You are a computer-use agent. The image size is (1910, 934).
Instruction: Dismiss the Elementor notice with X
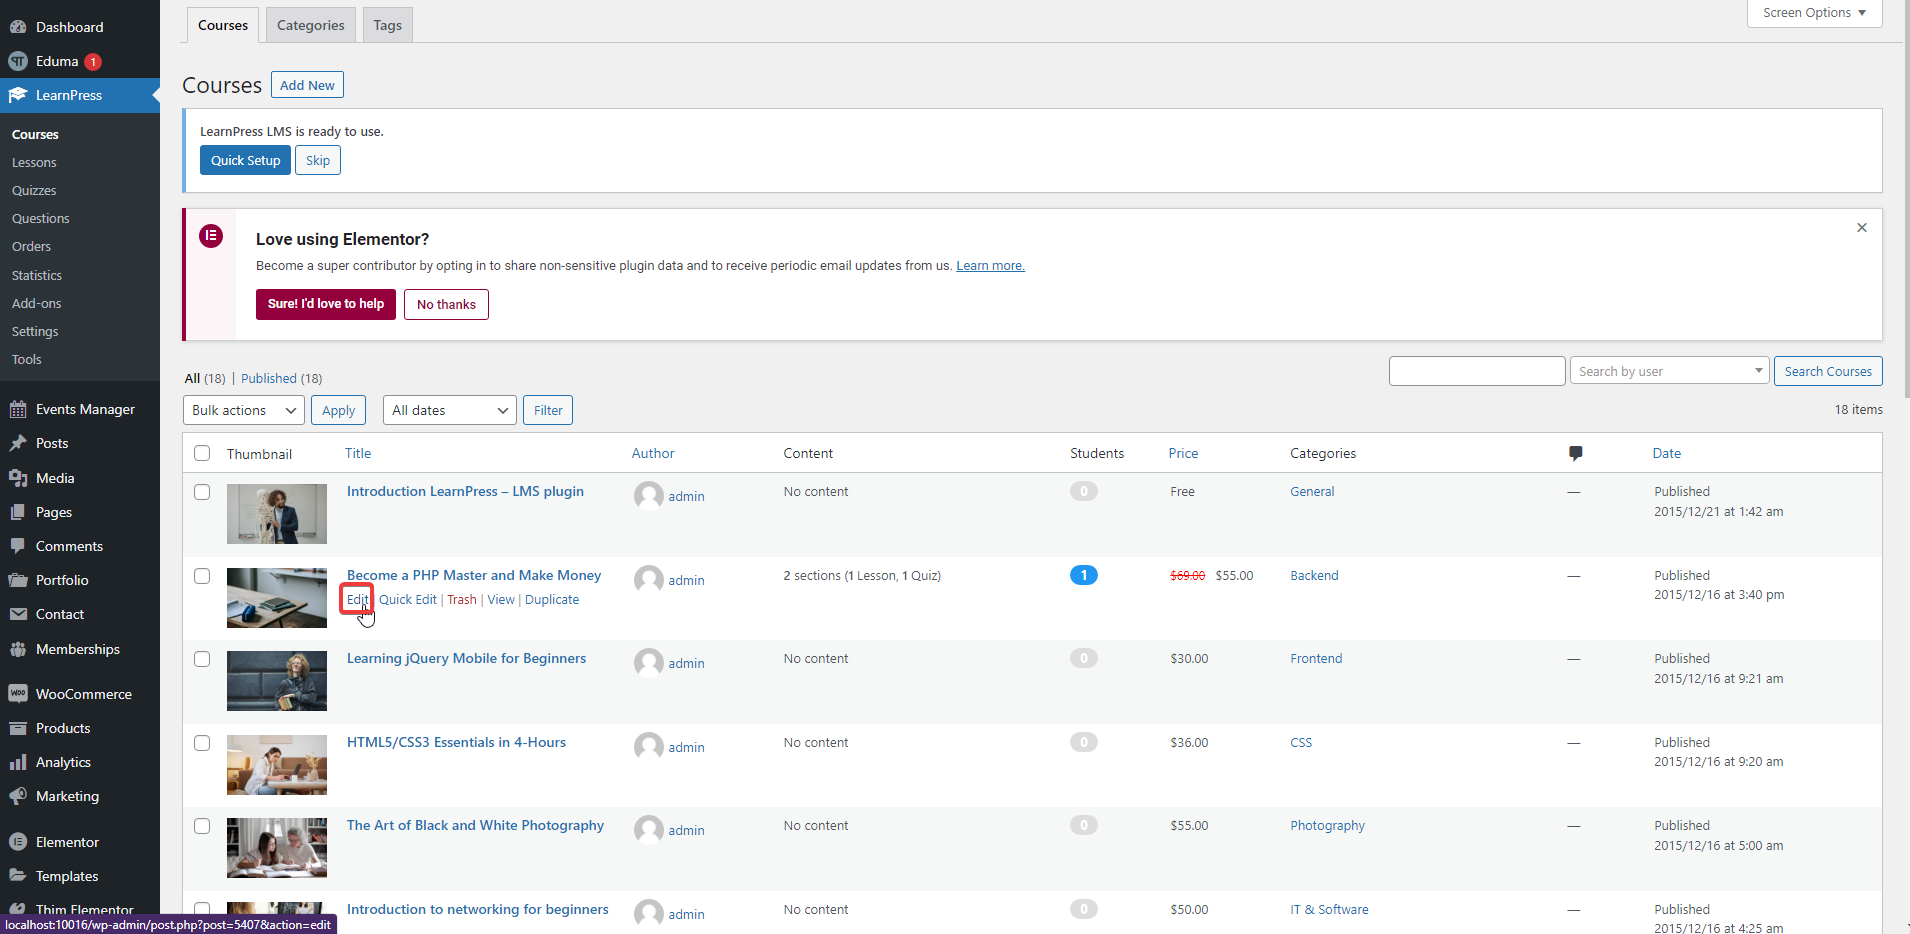pyautogui.click(x=1862, y=228)
